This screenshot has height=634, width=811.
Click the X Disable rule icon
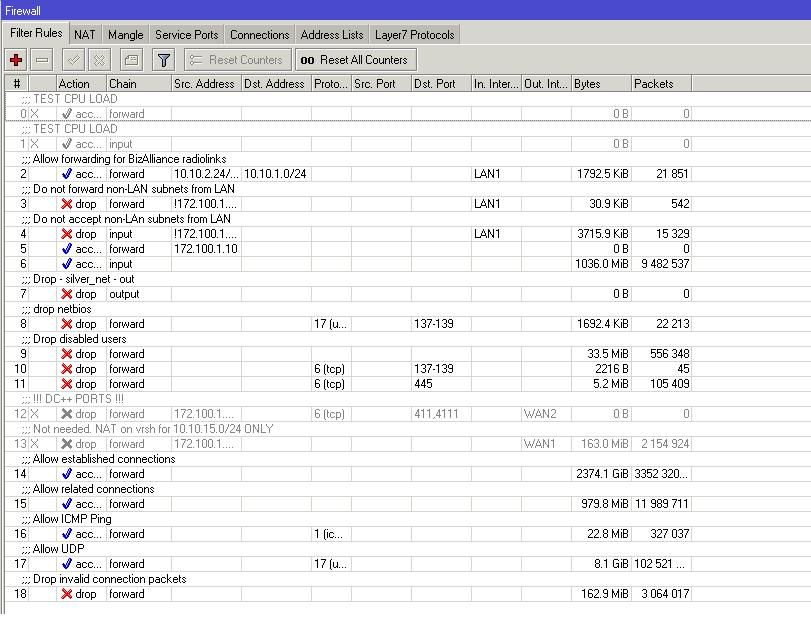tap(99, 60)
